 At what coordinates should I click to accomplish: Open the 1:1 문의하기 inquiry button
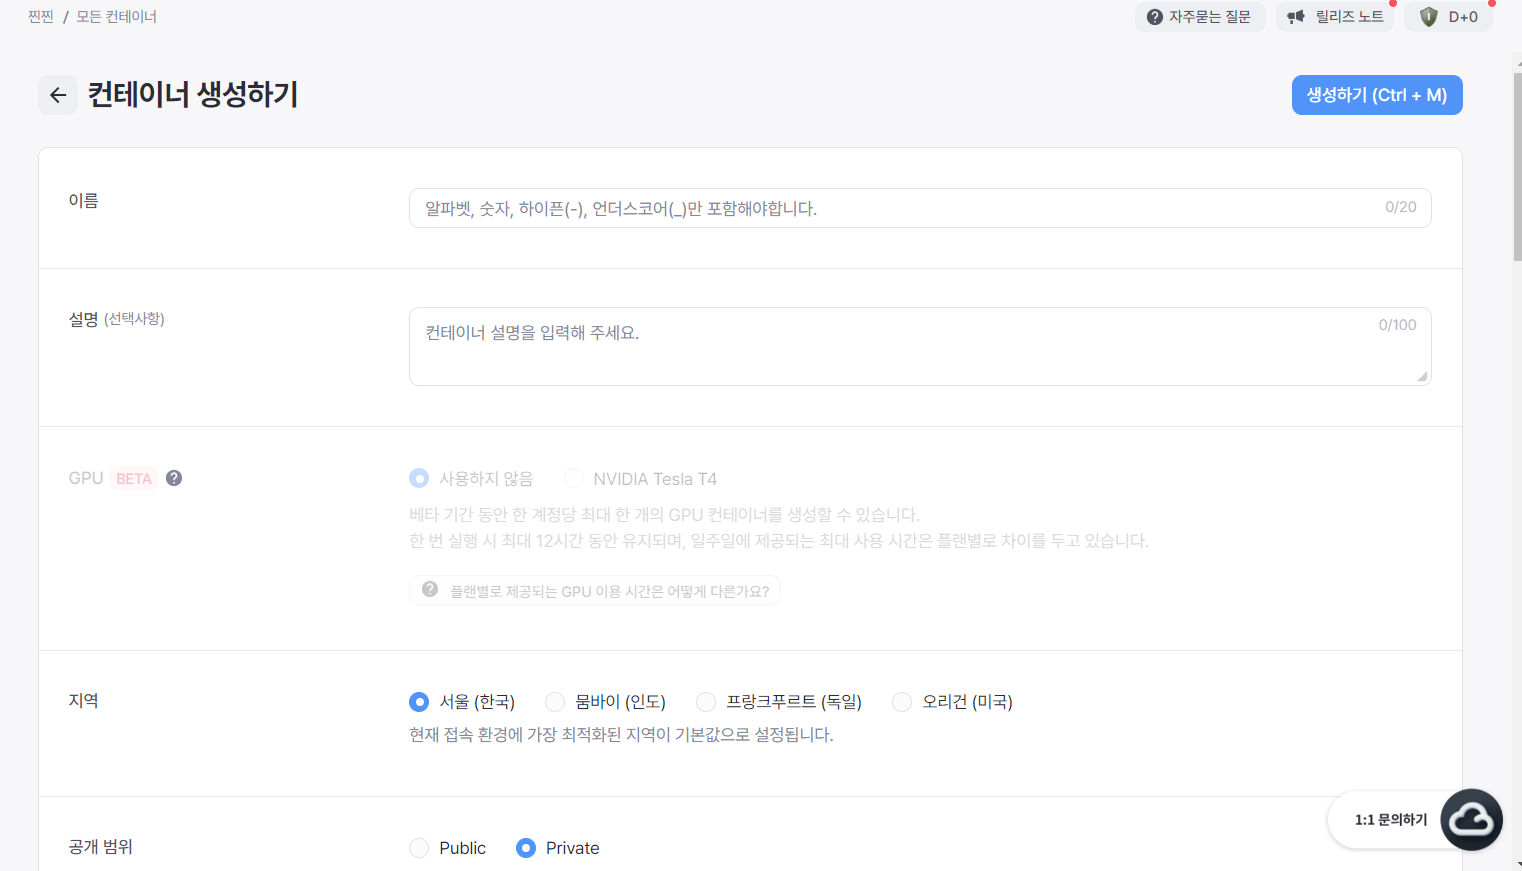[x=1391, y=820]
